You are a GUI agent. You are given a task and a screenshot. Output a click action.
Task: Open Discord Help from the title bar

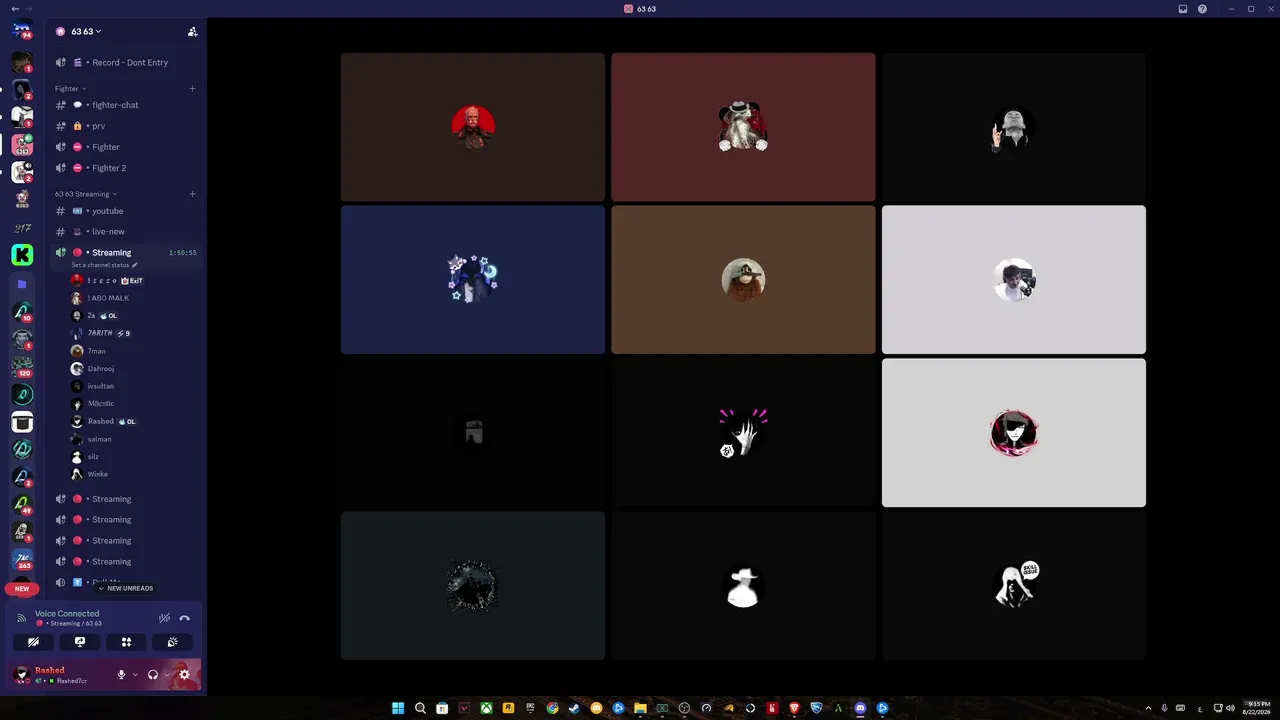tap(1202, 9)
